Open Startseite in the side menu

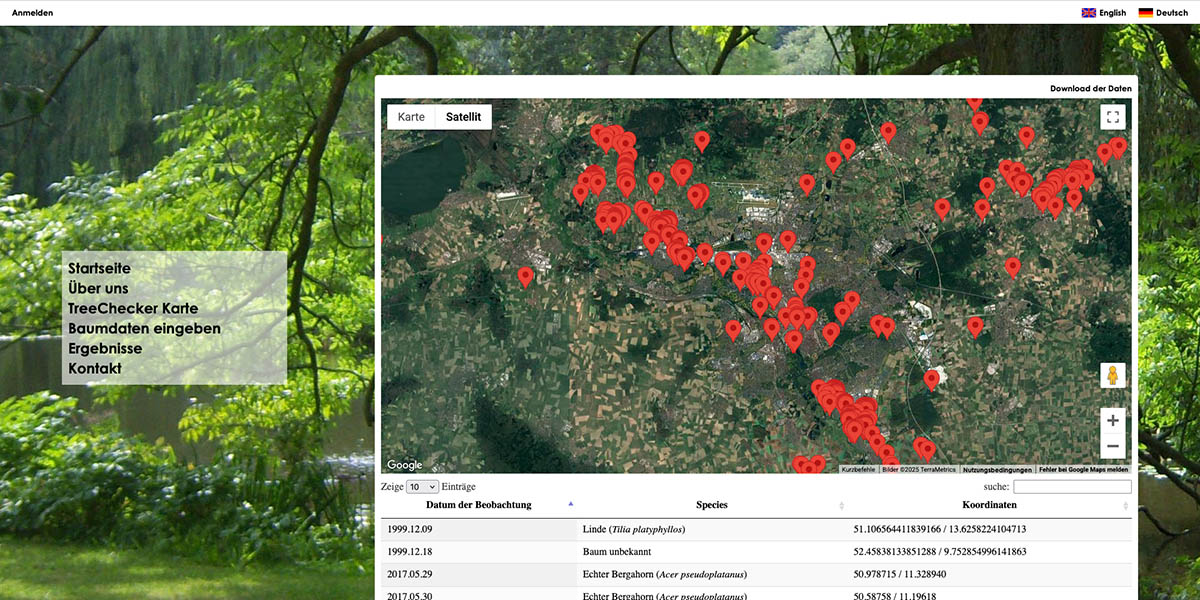click(x=99, y=268)
